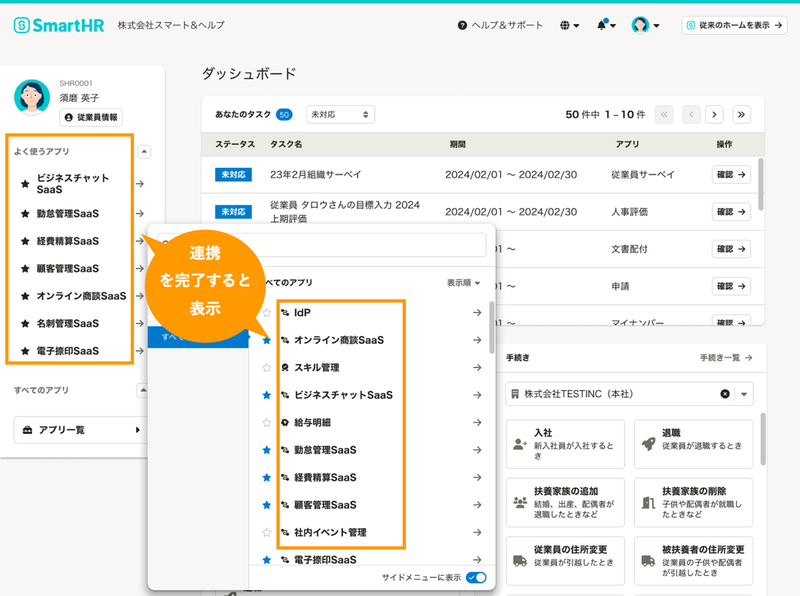The height and width of the screenshot is (596, 800).
Task: Open the 従業員の住所変更 procedure card
Action: pos(565,561)
